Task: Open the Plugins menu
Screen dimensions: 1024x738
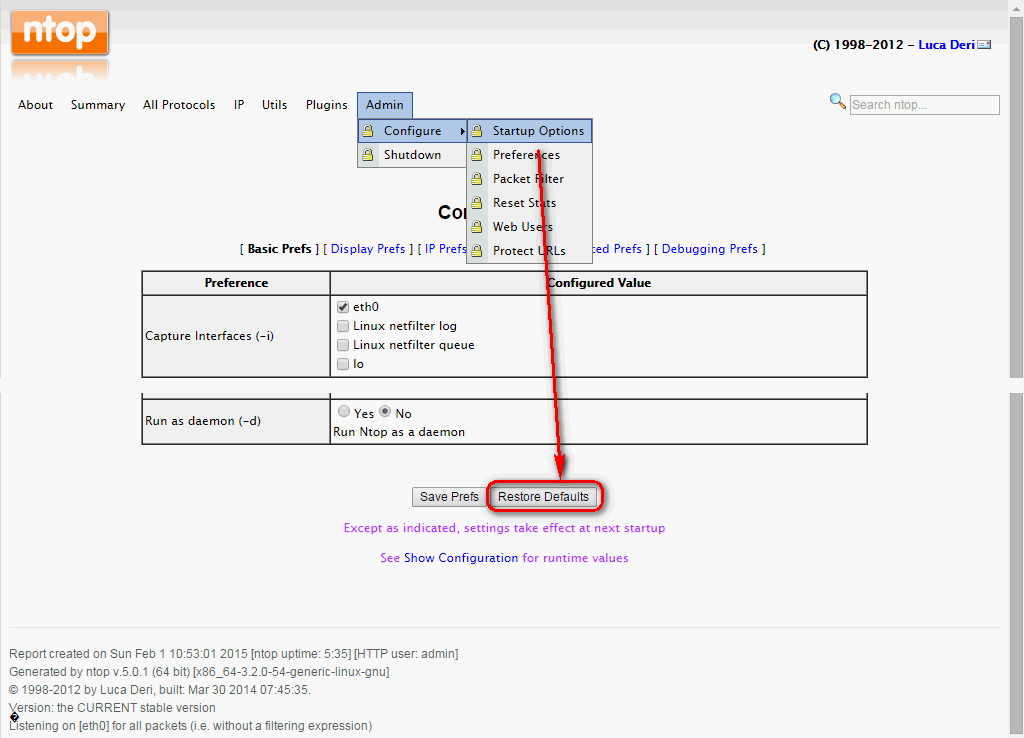Action: [327, 104]
